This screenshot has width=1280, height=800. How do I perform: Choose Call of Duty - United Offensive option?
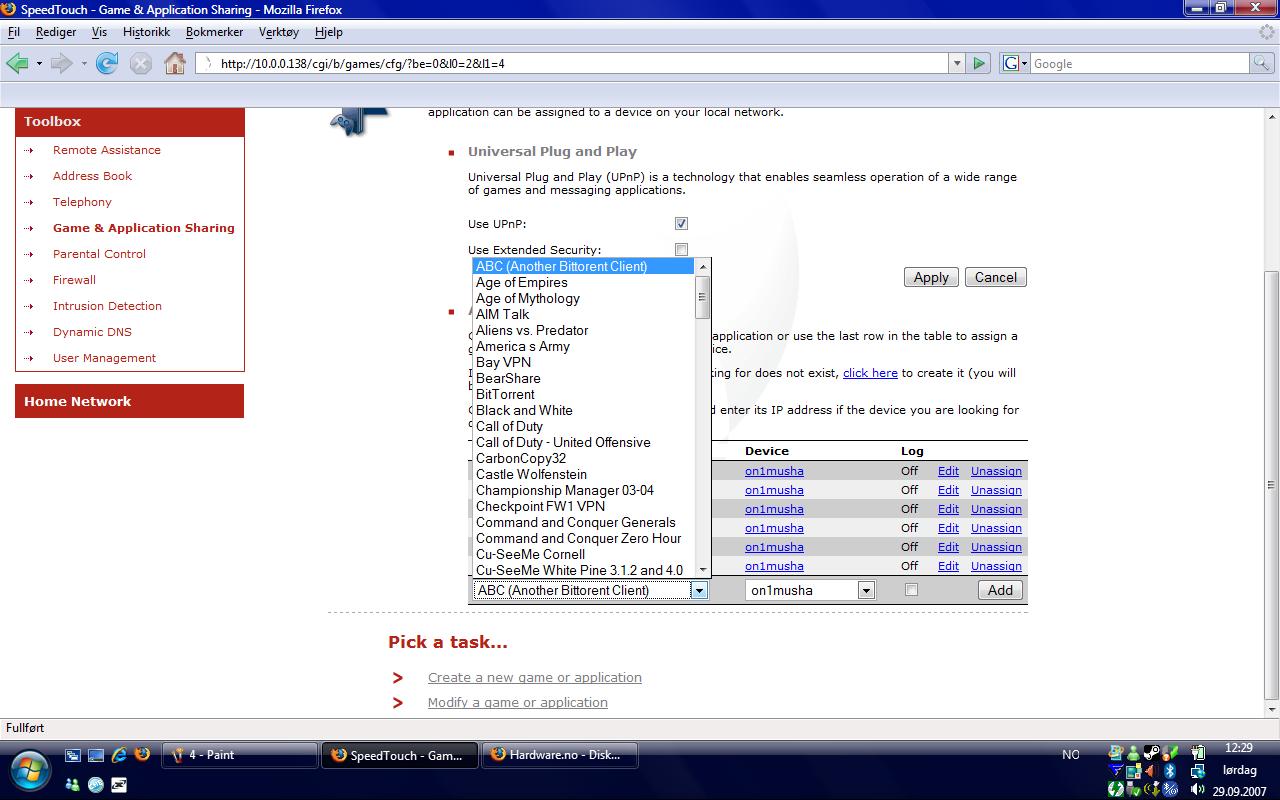[584, 442]
